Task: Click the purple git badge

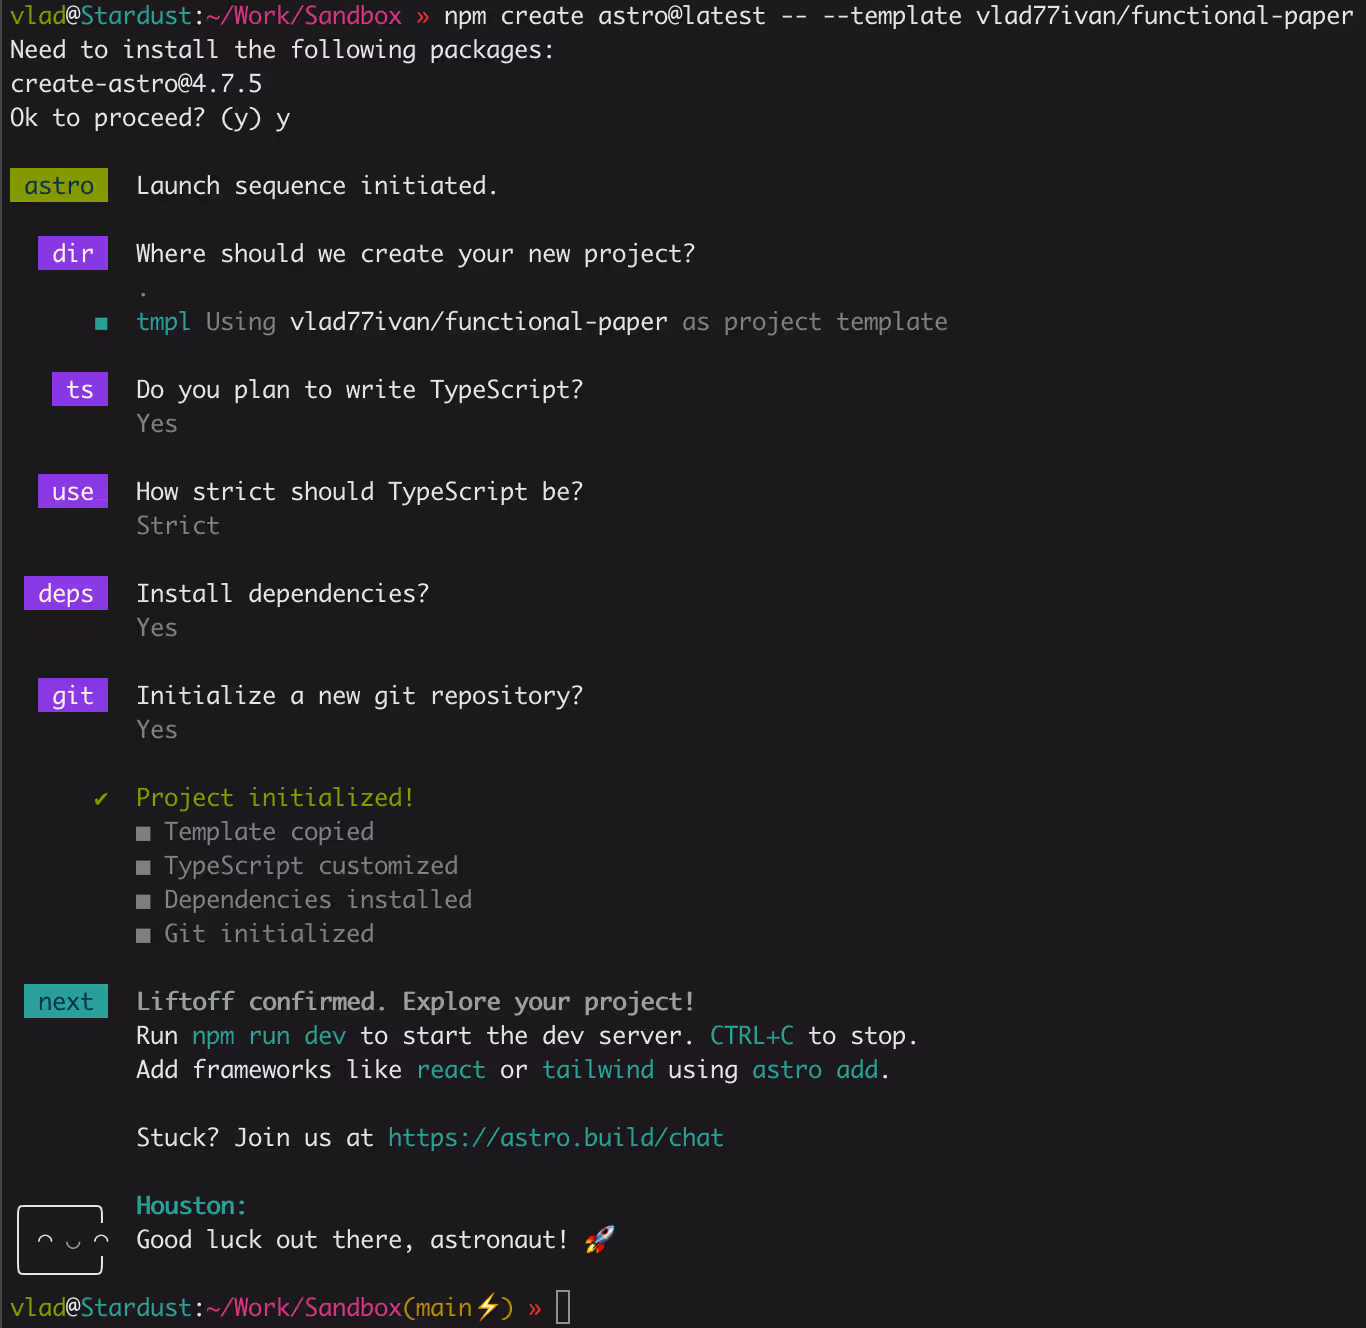Action: (x=73, y=696)
